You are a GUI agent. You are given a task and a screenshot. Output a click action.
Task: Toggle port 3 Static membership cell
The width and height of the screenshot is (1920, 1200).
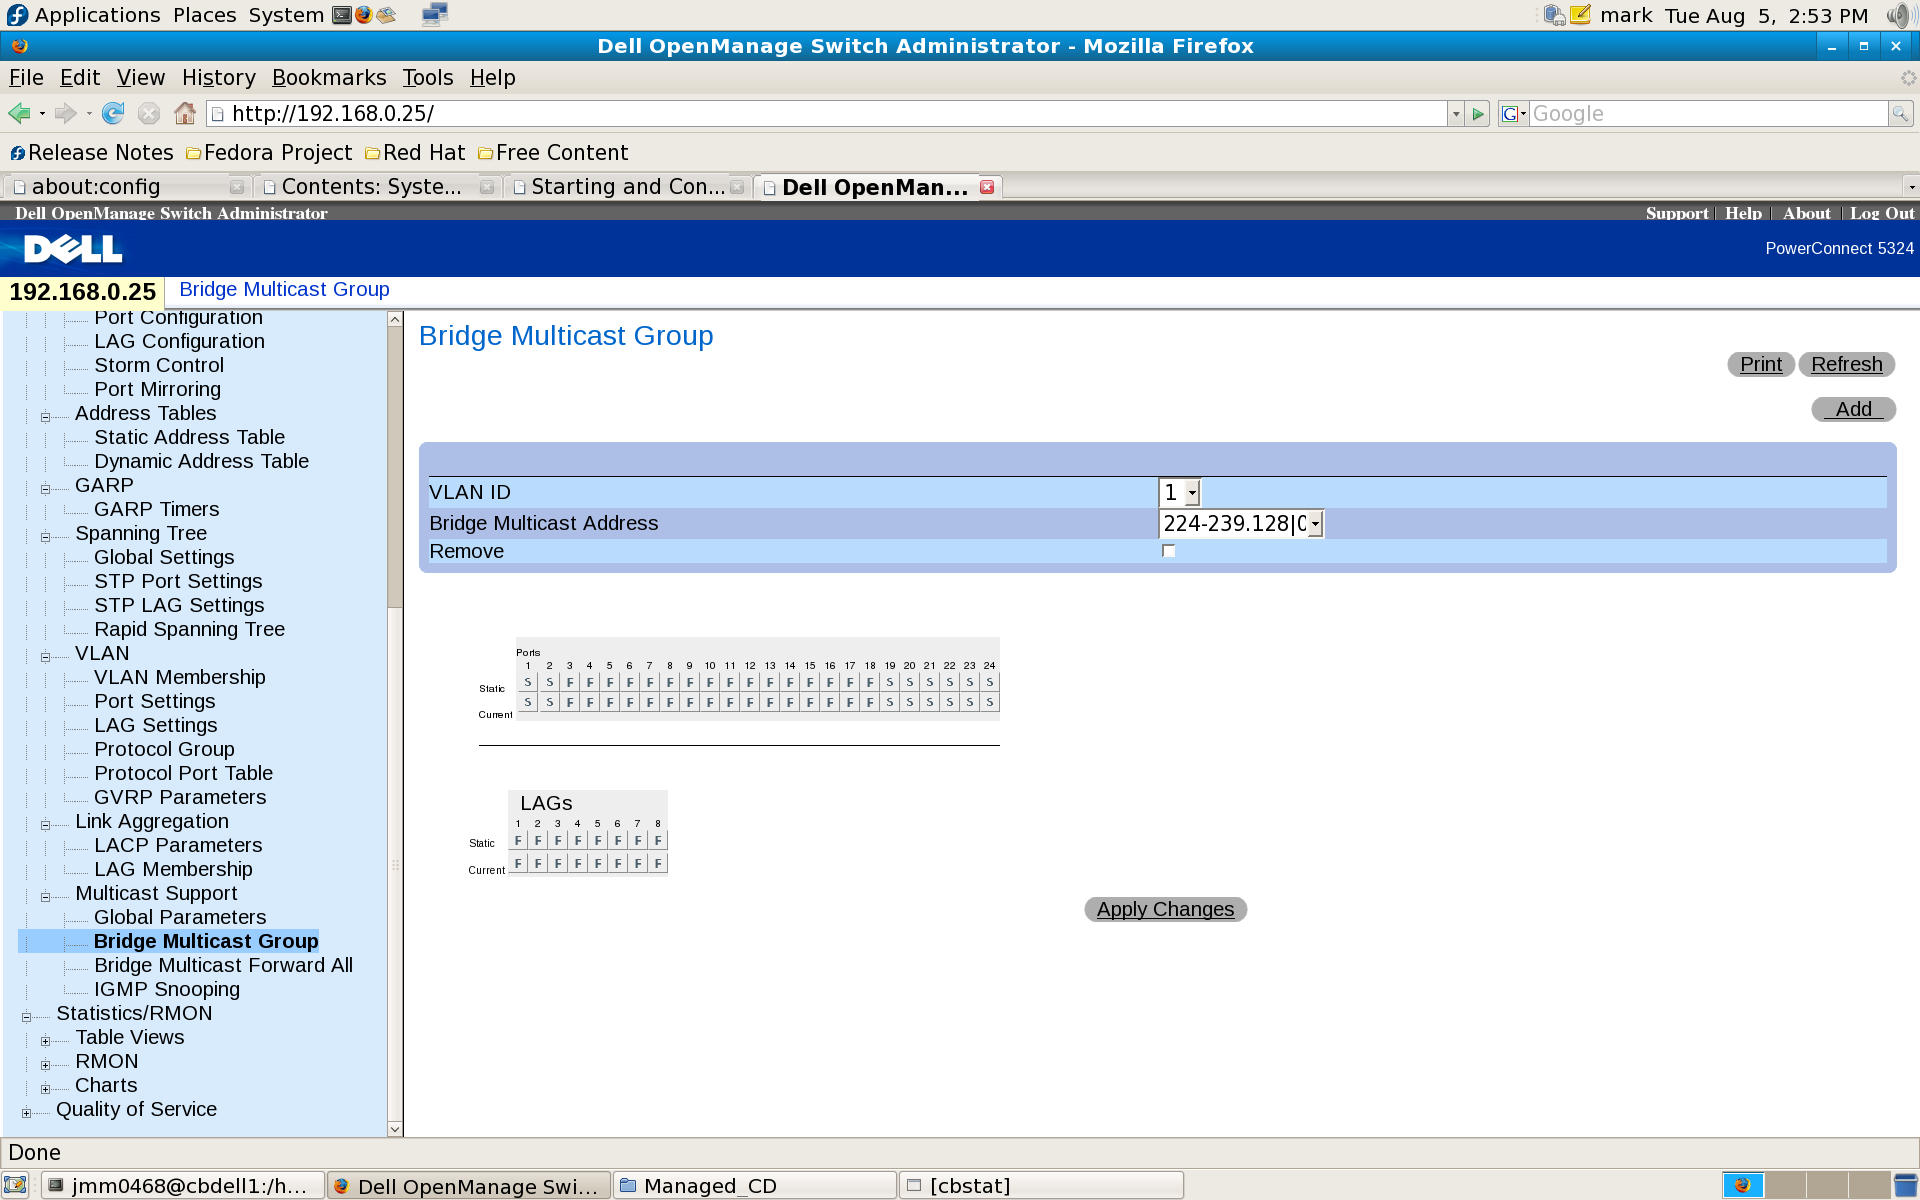pyautogui.click(x=570, y=682)
